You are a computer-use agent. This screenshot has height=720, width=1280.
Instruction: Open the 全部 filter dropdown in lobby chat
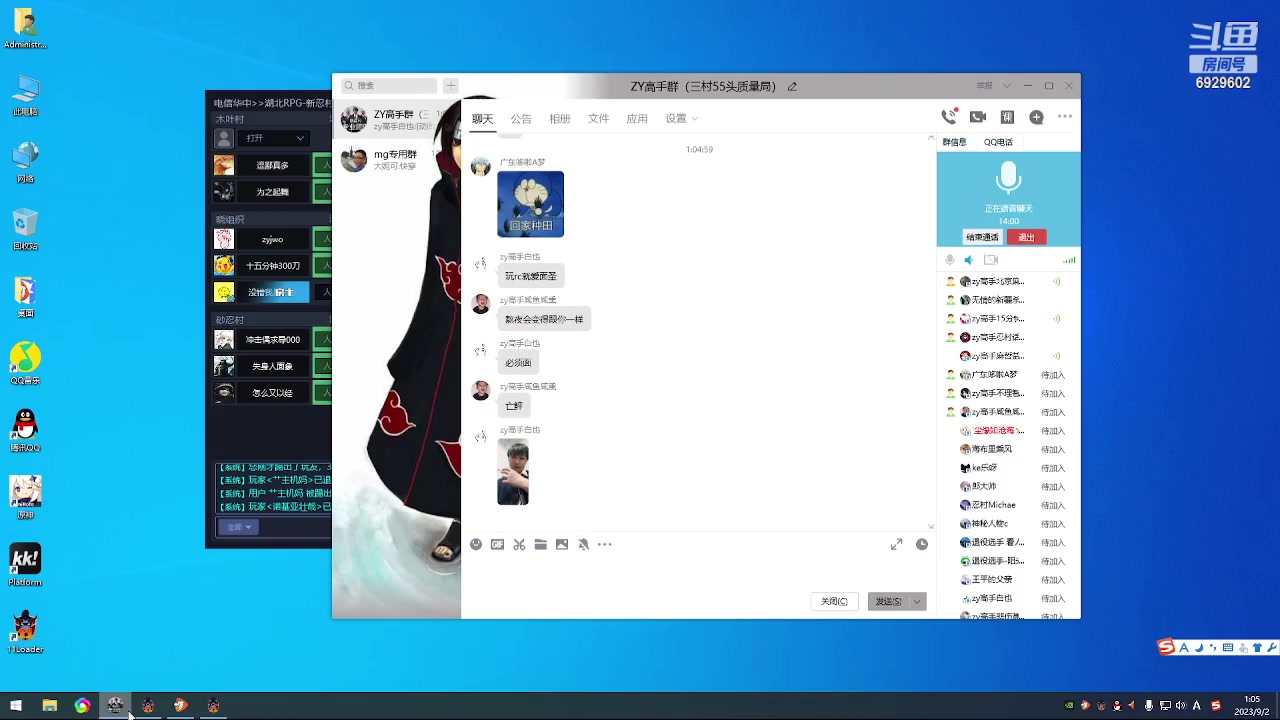240,527
